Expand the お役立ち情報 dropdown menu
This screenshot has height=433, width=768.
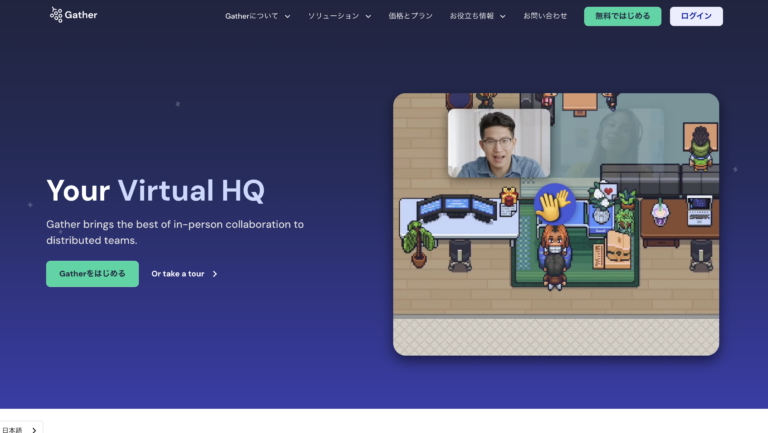[478, 16]
